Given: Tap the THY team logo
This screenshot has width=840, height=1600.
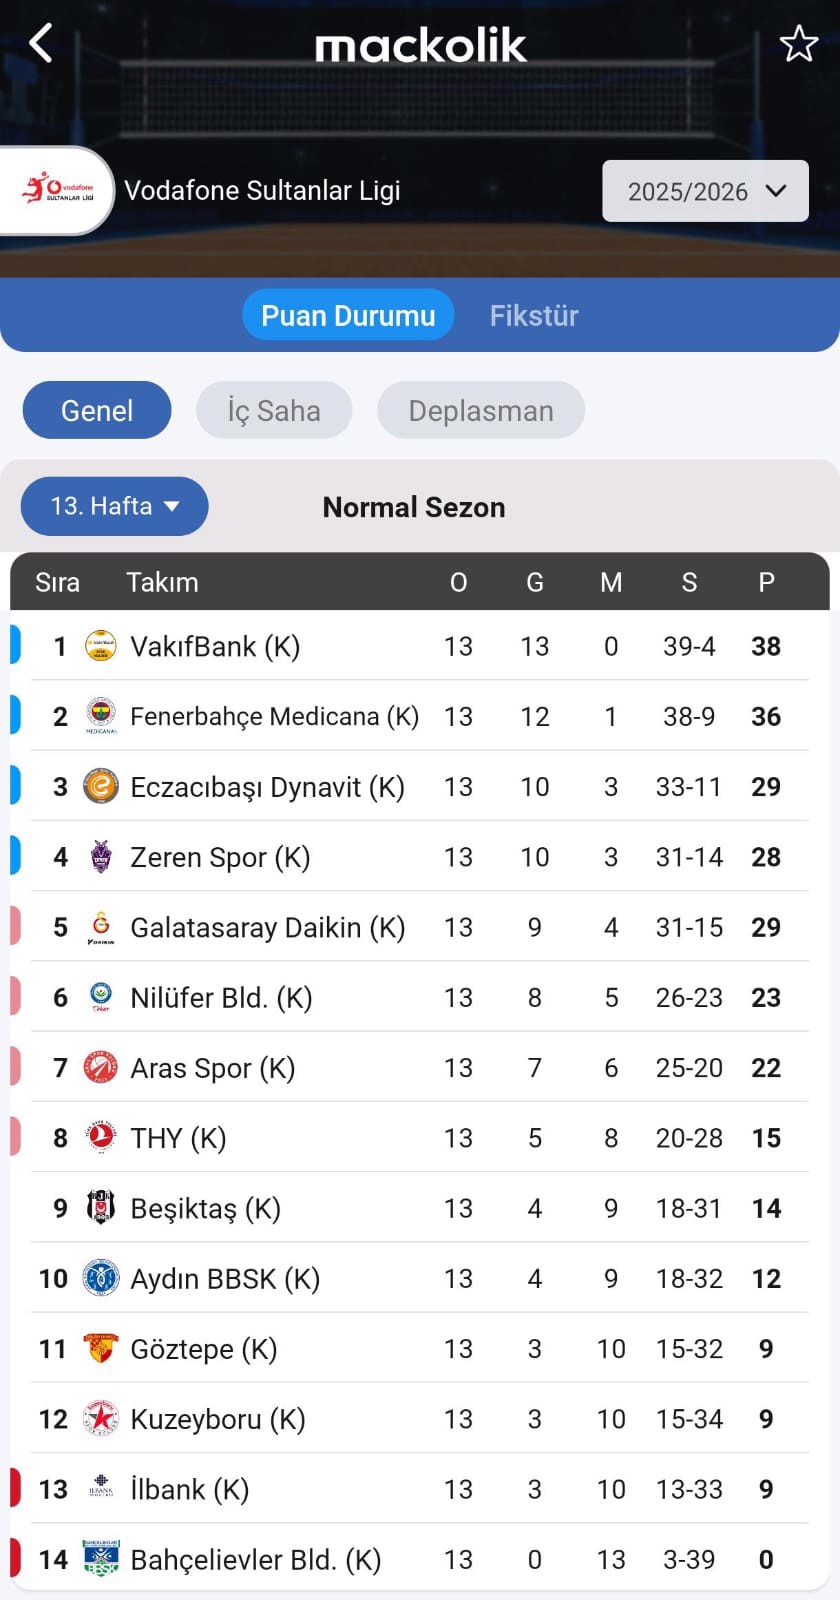Looking at the screenshot, I should [101, 1138].
